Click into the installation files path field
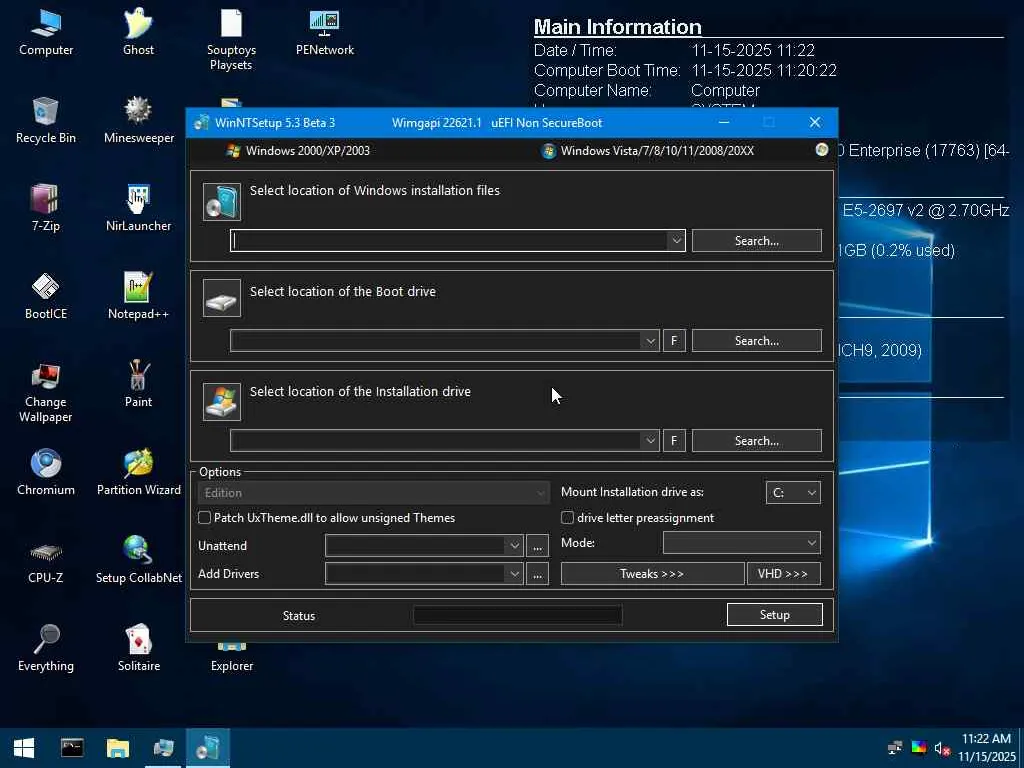 click(449, 240)
